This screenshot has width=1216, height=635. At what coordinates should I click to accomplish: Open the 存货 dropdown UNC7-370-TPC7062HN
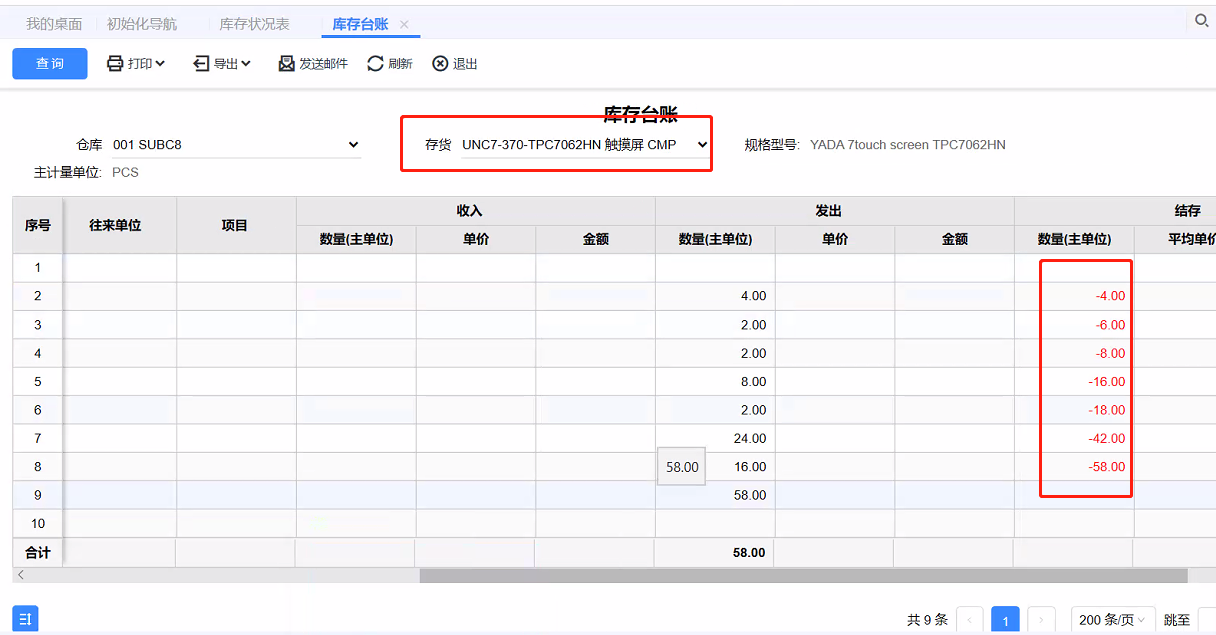click(585, 145)
